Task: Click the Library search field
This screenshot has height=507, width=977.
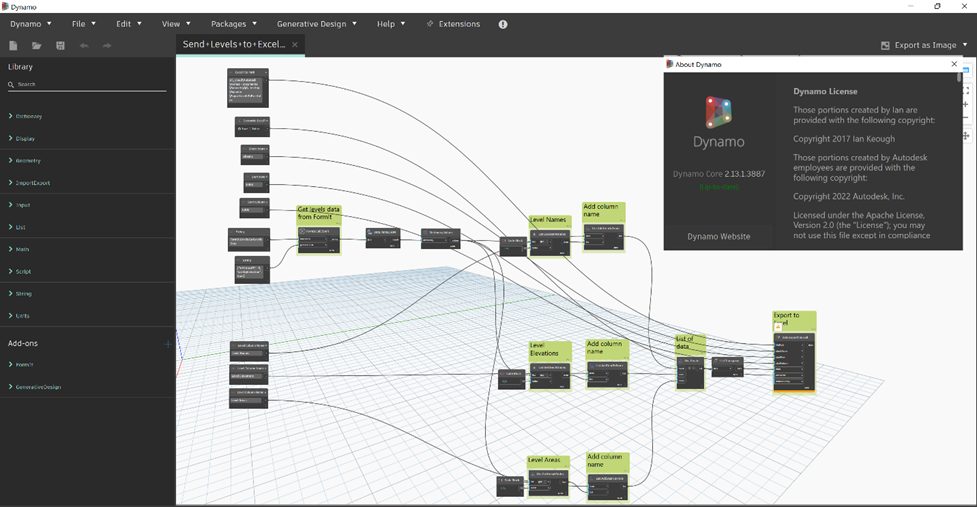Action: coord(90,85)
